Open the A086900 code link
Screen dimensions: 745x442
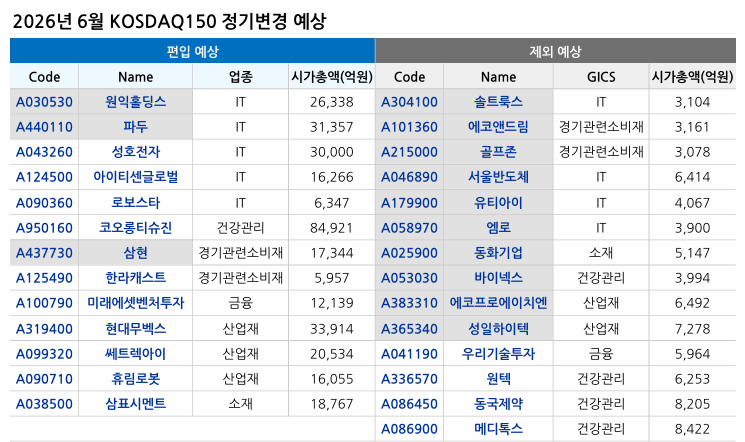point(409,429)
